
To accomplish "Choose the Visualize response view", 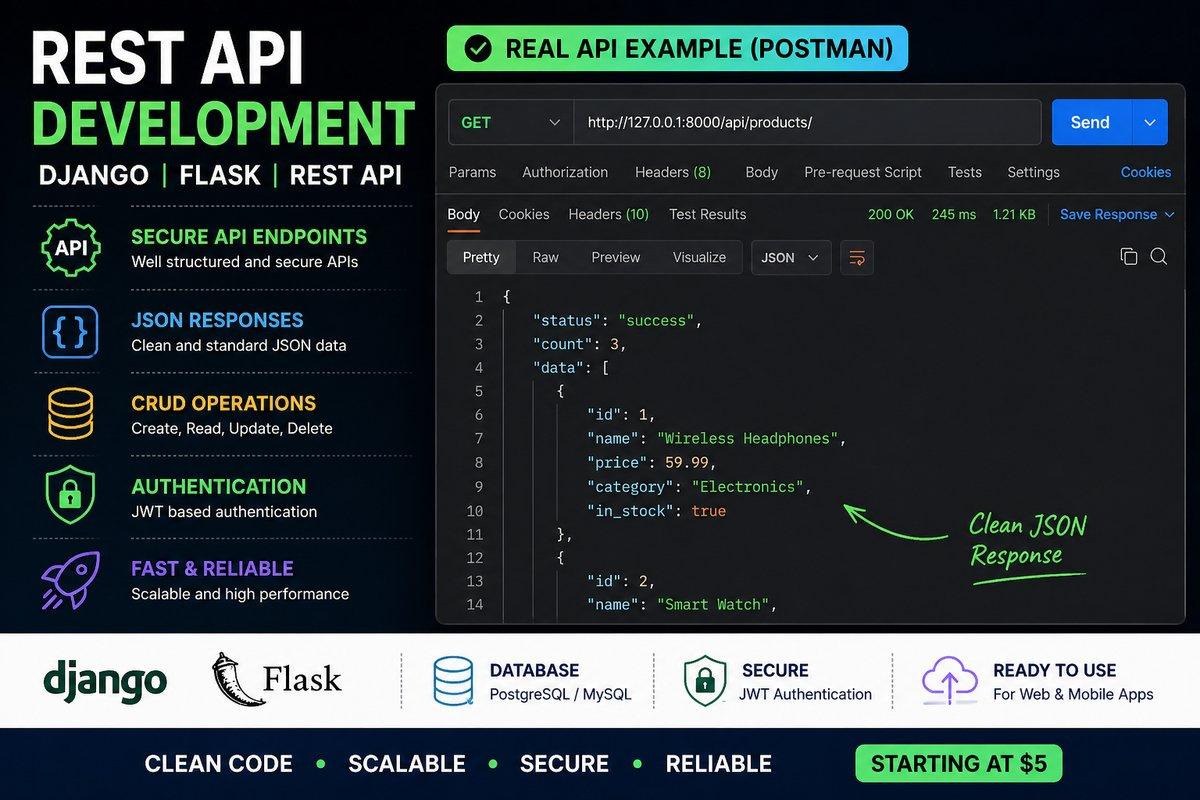I will point(700,257).
